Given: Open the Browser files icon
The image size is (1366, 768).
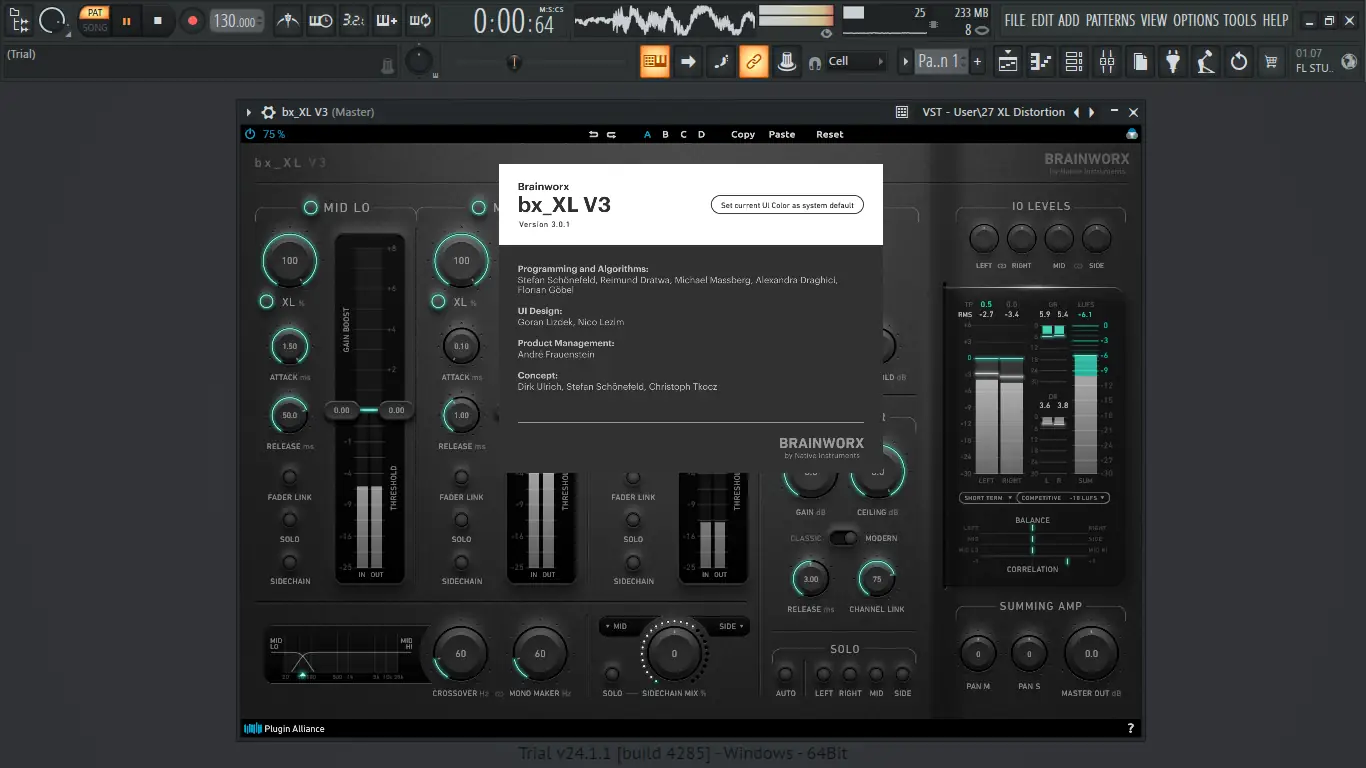Looking at the screenshot, I should click(1140, 62).
